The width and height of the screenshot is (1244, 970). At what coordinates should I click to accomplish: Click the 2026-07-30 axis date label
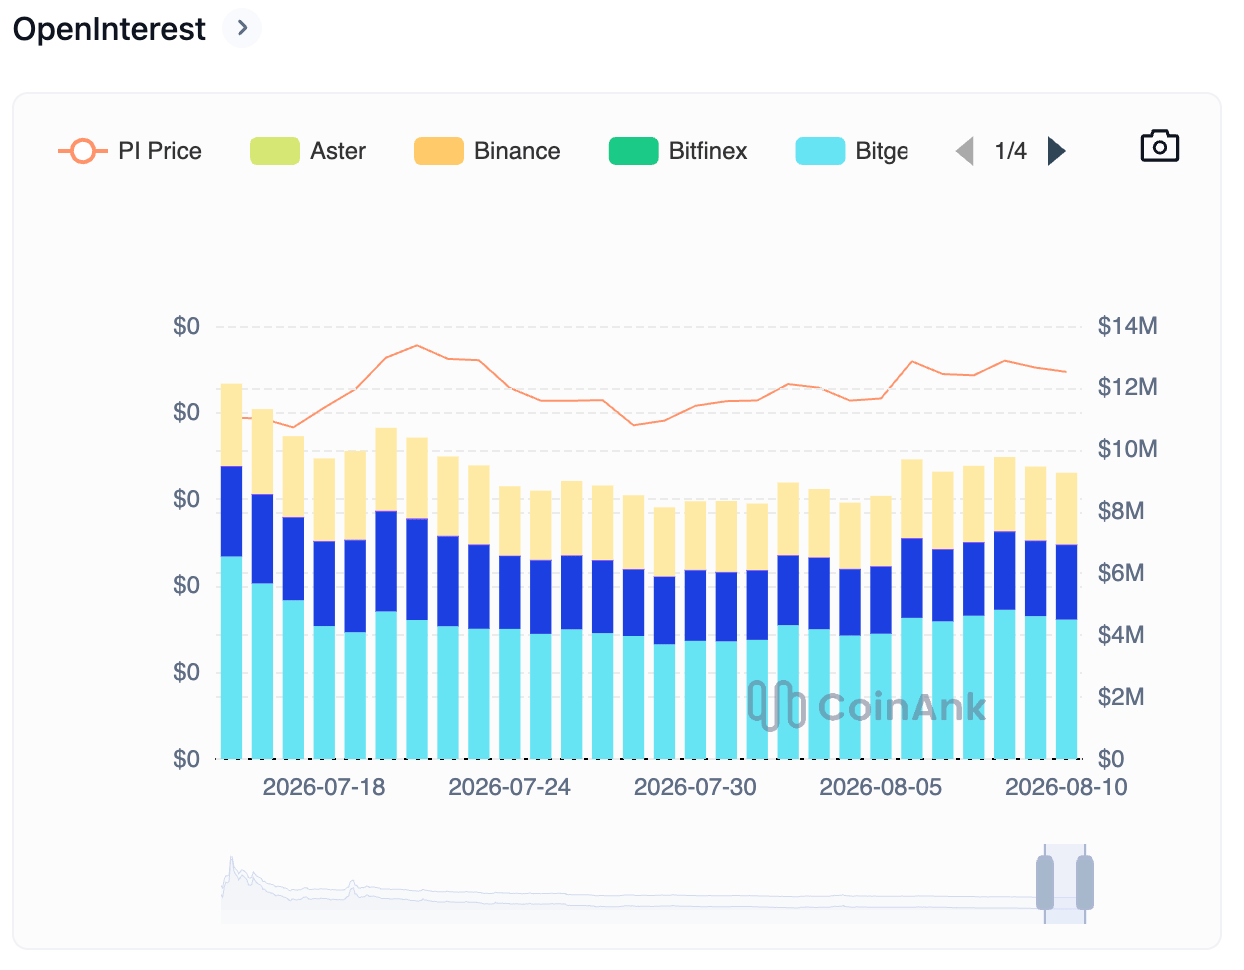(695, 787)
